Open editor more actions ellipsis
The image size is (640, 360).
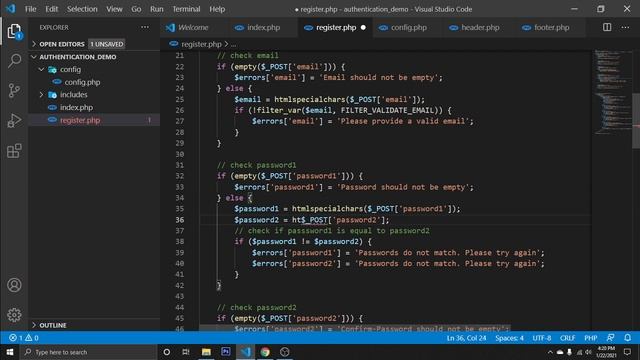pos(625,27)
